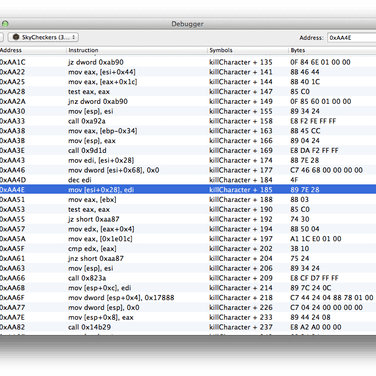Select instruction 'jz dword 0xab90'
376x376 pixels.
(x=96, y=62)
